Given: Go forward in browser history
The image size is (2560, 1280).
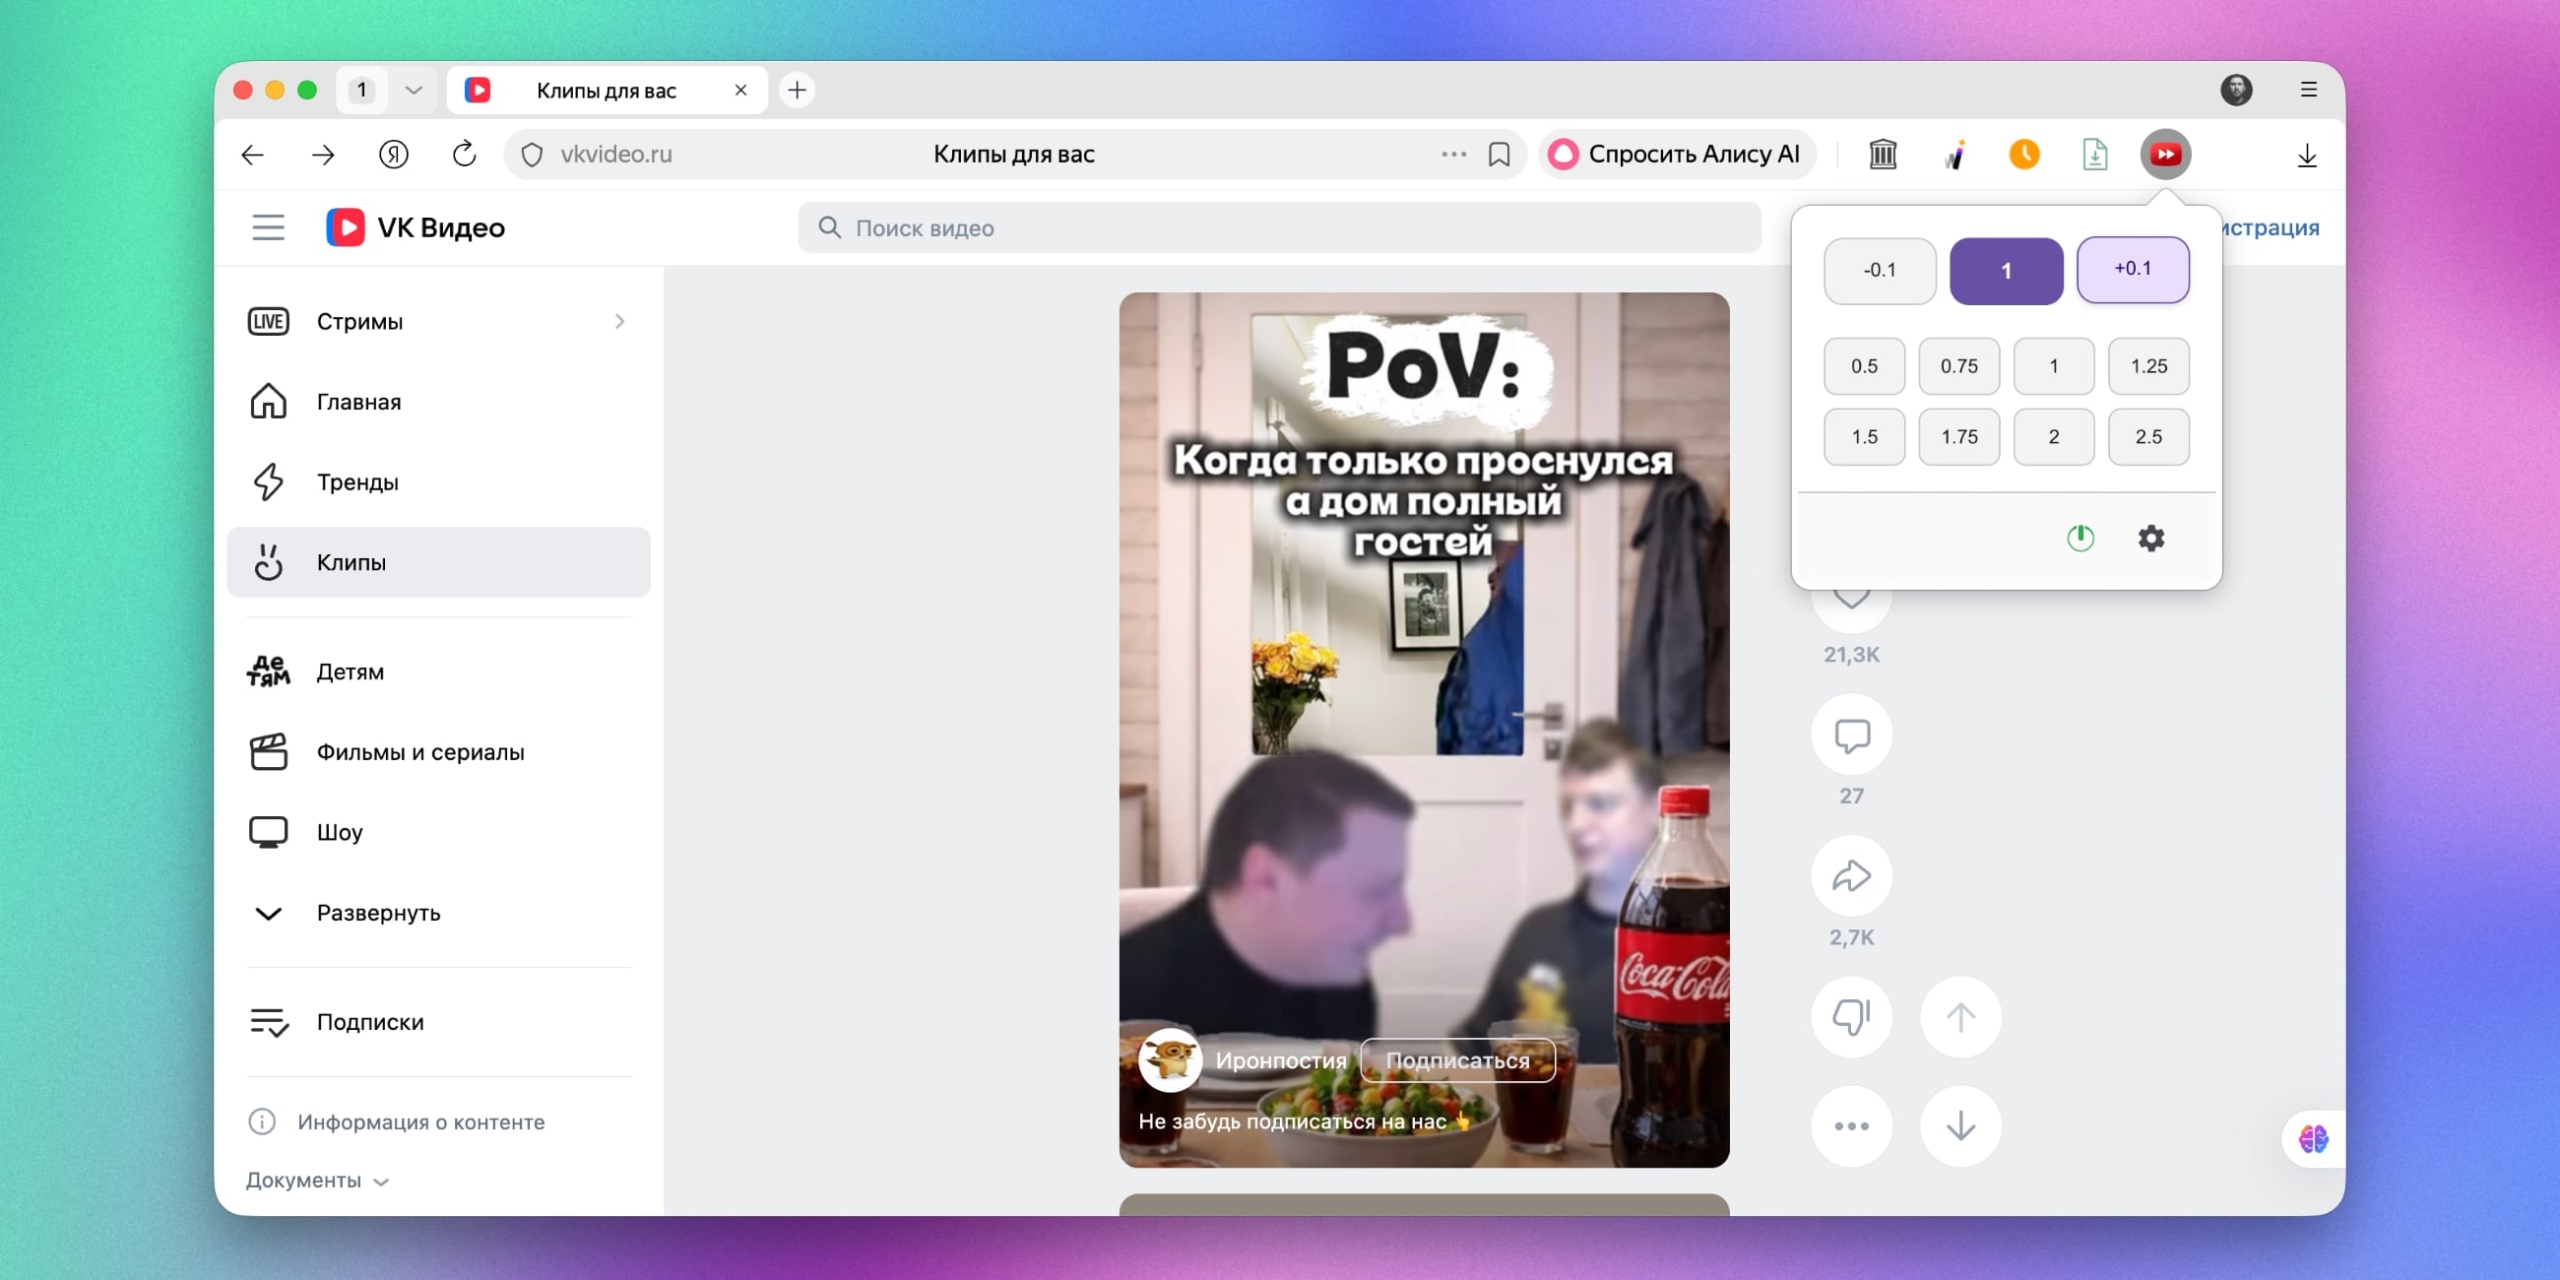Looking at the screenshot, I should 323,155.
